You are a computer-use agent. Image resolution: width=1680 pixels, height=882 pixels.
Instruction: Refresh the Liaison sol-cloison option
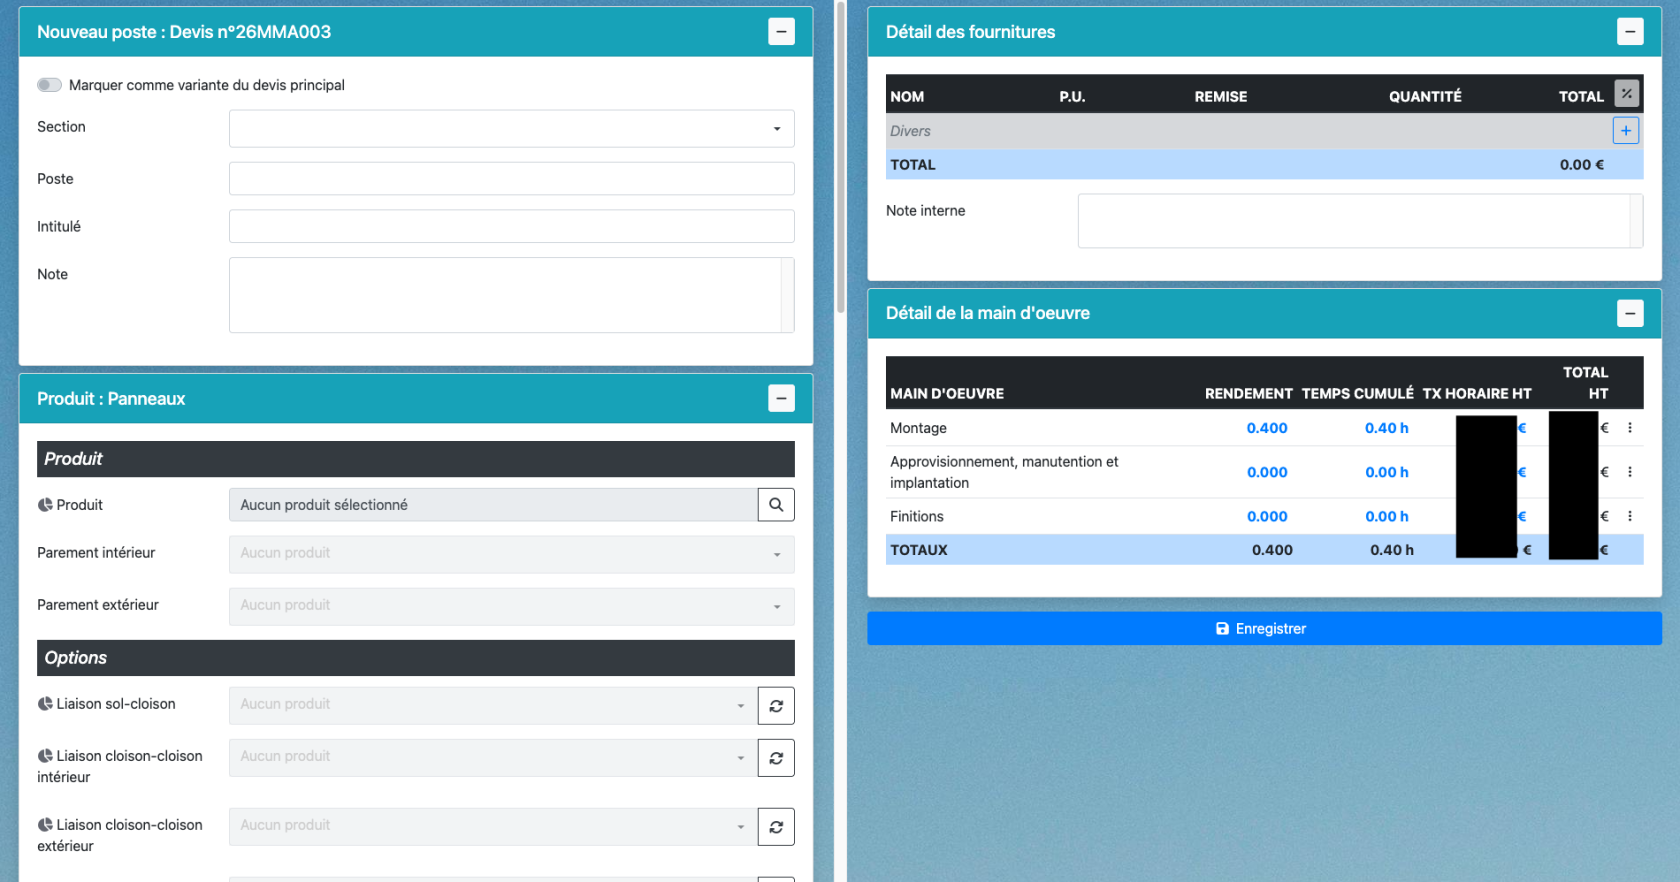click(775, 706)
